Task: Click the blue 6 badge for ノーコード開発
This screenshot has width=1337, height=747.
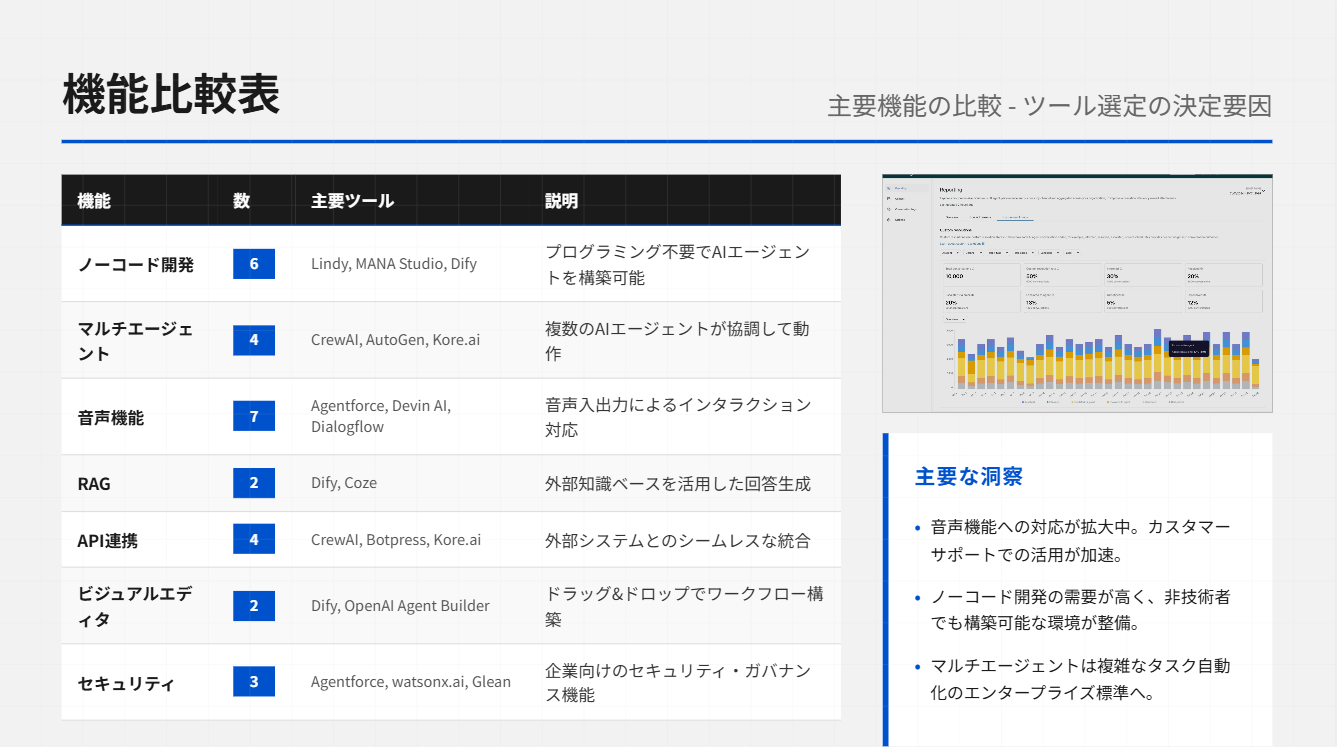Action: click(254, 264)
